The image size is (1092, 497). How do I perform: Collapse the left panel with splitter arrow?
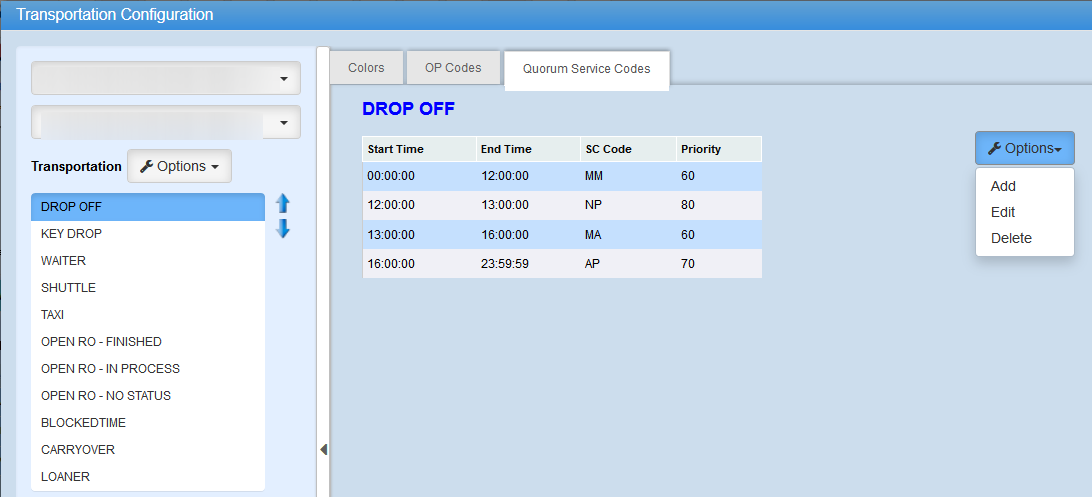coord(323,450)
